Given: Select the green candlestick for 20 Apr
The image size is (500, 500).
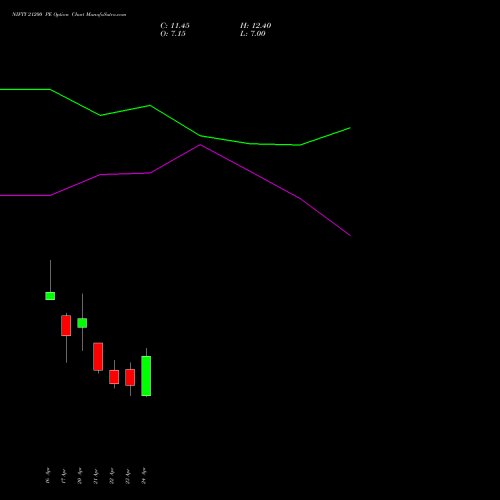Looking at the screenshot, I should 82,323.
